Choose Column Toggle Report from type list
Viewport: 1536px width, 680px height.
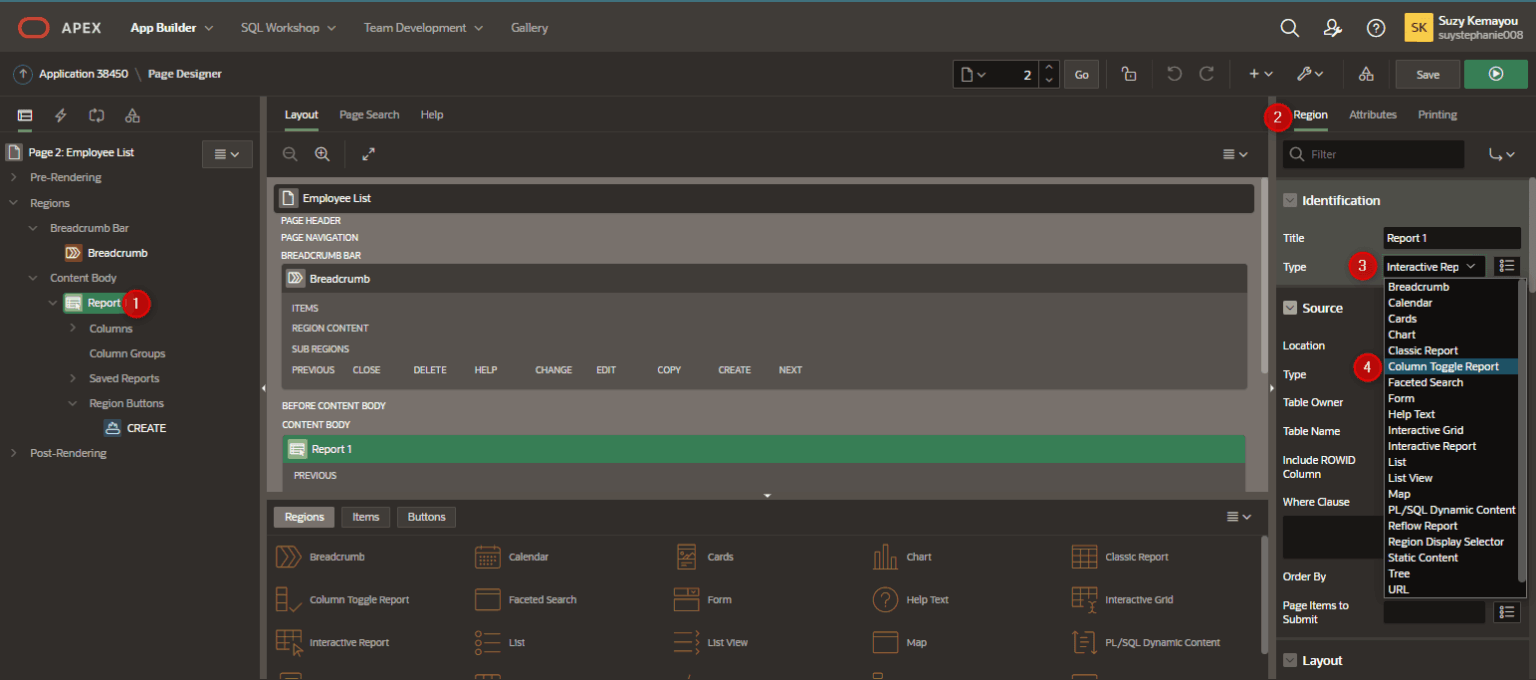coord(1443,367)
